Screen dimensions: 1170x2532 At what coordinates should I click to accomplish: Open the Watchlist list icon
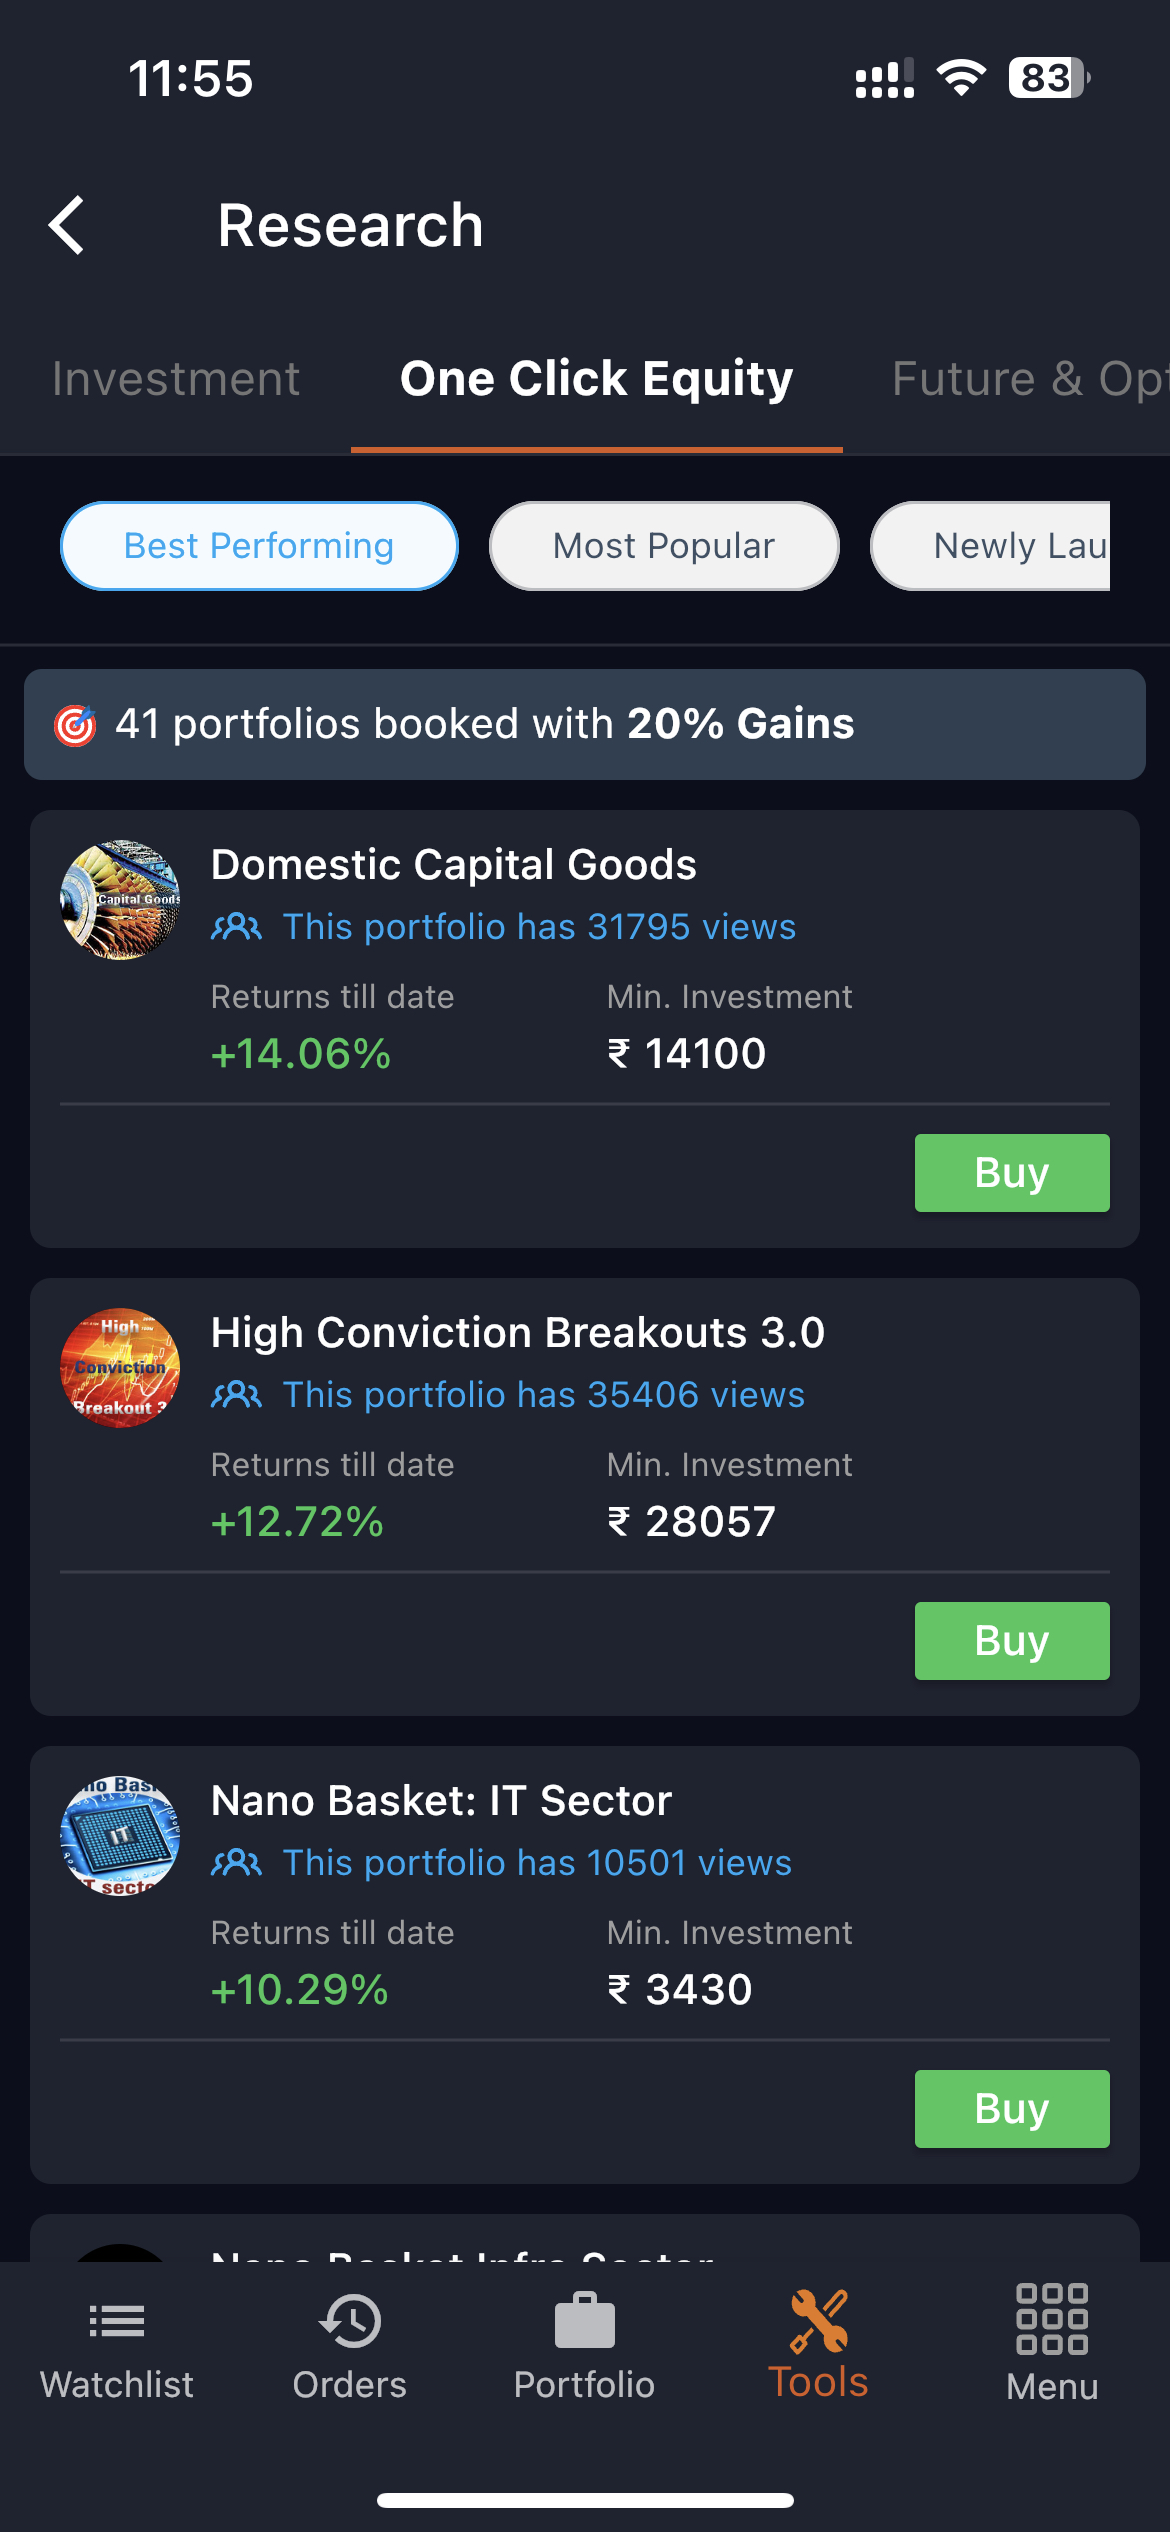(117, 2321)
